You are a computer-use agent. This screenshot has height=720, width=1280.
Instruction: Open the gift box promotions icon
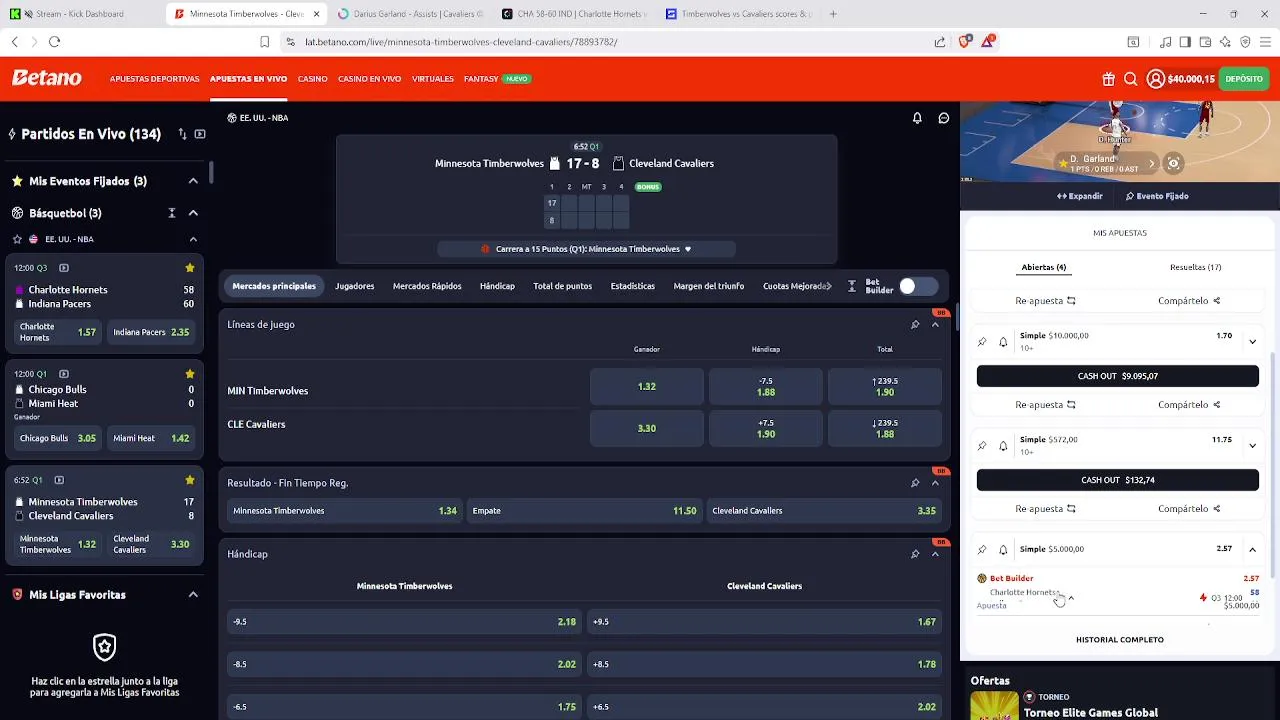coord(1109,79)
